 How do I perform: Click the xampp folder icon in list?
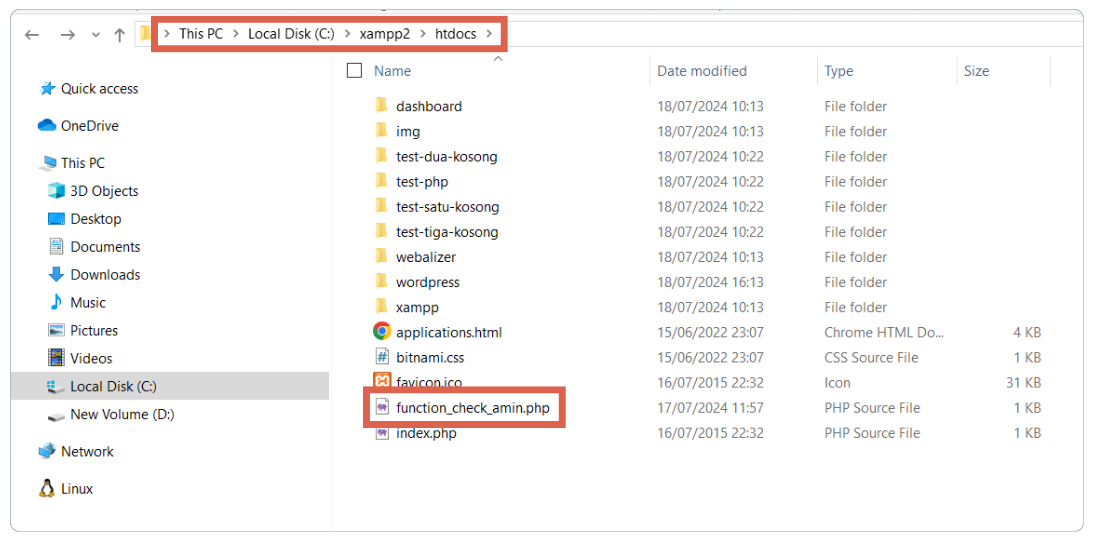click(x=381, y=306)
